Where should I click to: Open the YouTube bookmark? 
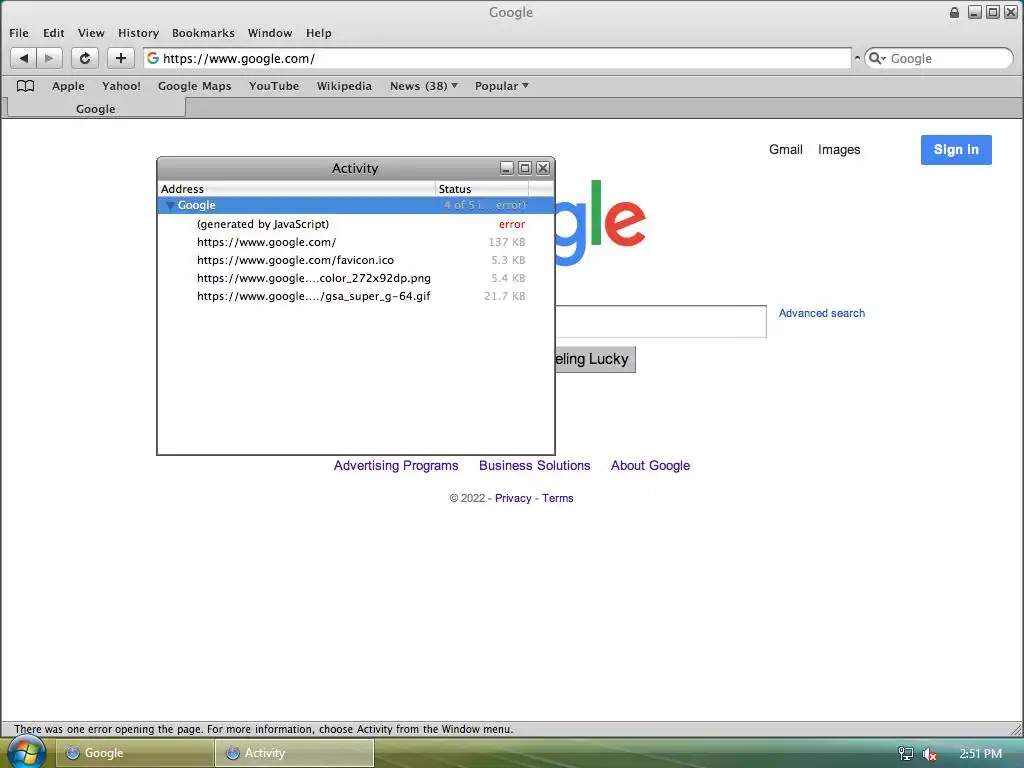coord(274,86)
